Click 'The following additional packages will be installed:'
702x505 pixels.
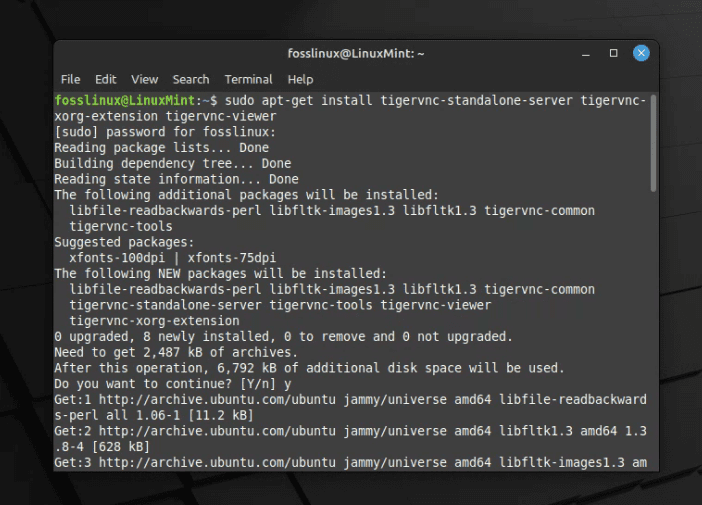tap(247, 195)
